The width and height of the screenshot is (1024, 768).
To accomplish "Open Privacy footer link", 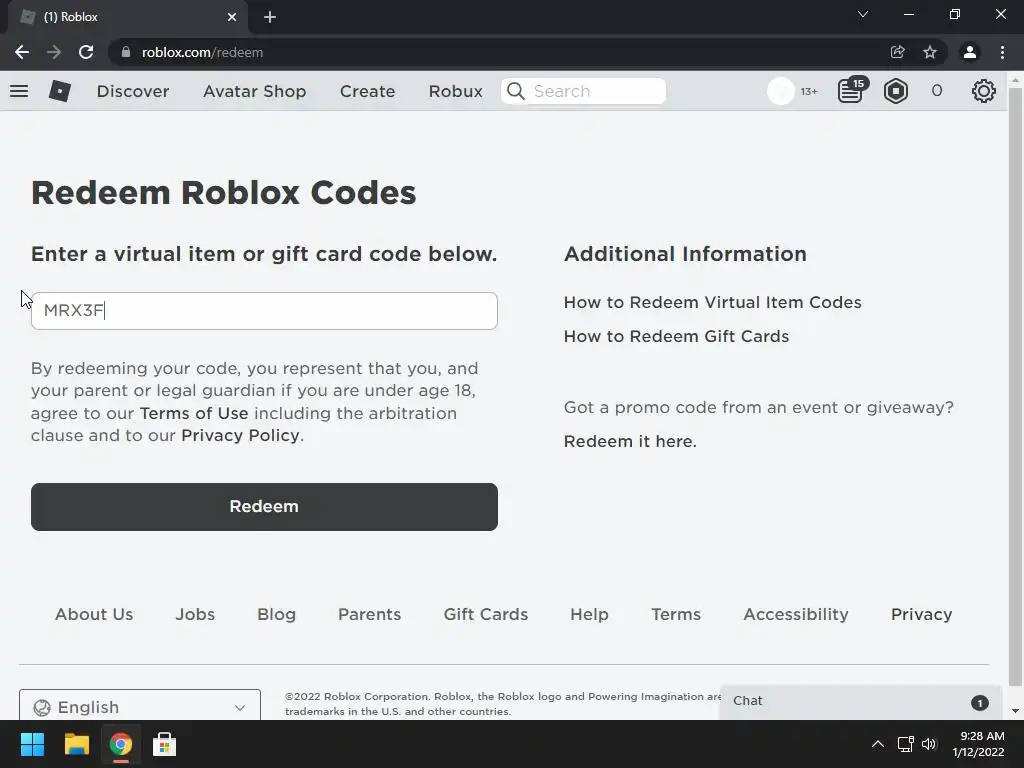I will [921, 615].
